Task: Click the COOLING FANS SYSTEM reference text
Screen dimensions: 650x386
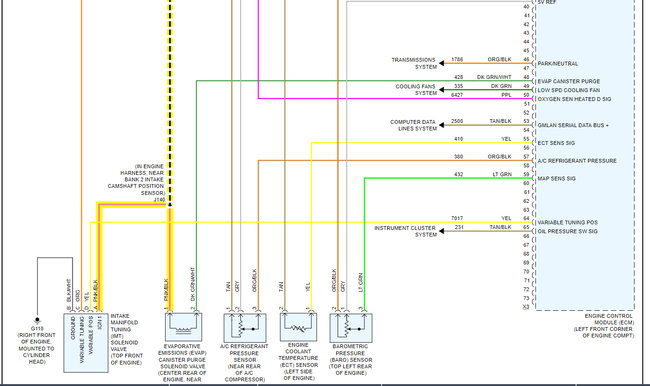Action: (x=416, y=90)
